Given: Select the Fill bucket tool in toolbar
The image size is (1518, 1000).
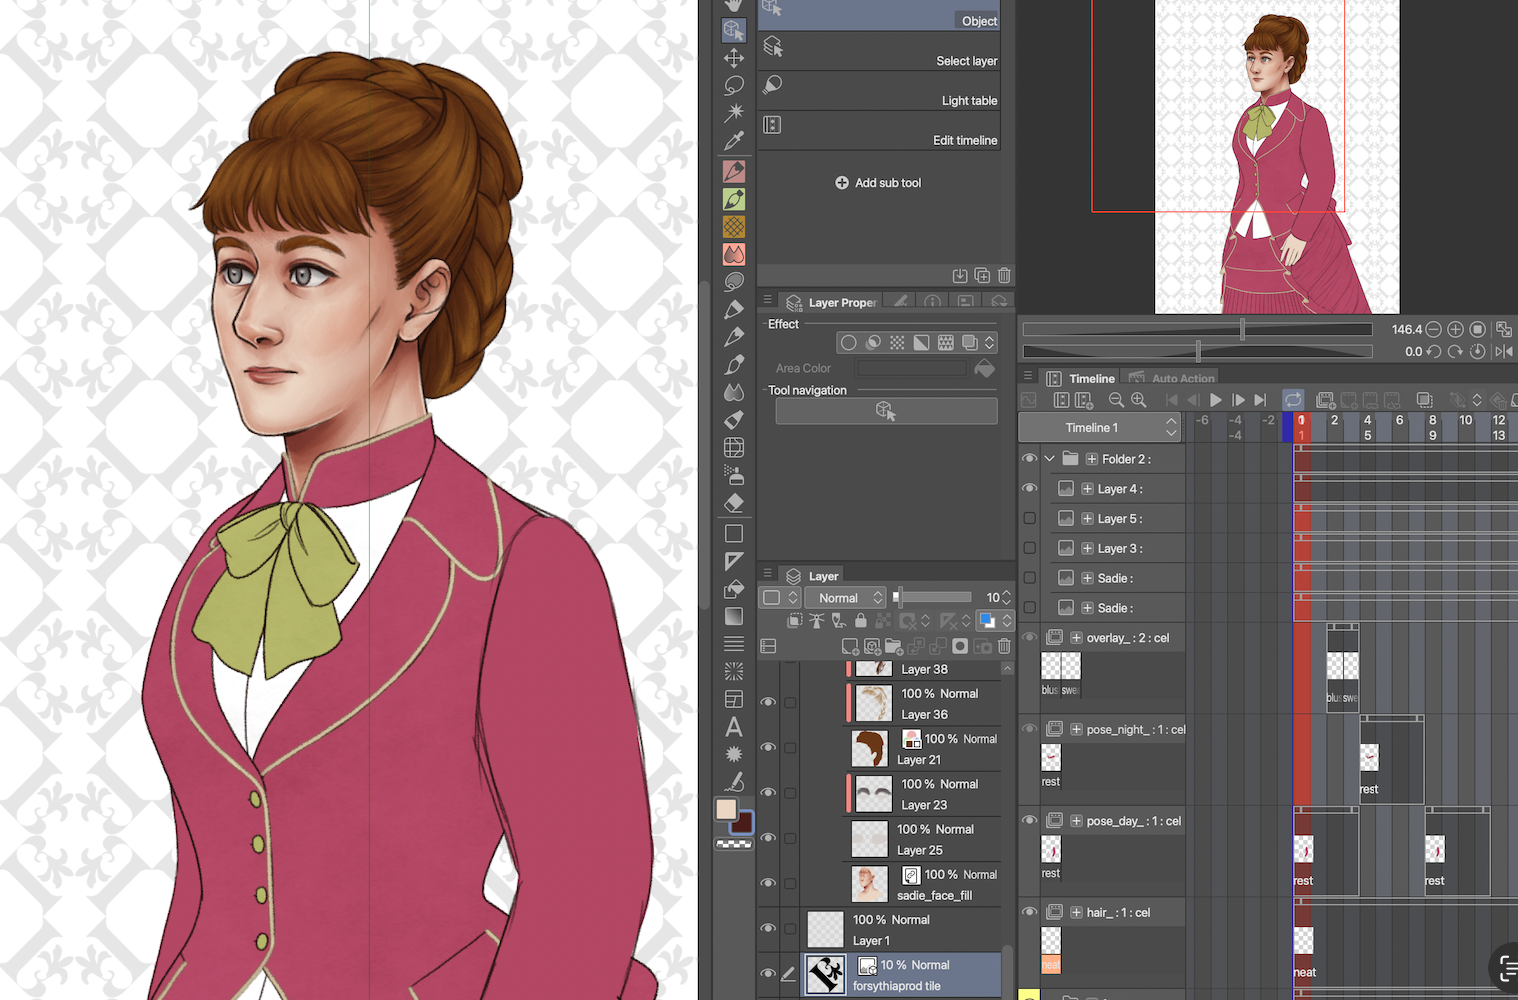Looking at the screenshot, I should coord(734,588).
